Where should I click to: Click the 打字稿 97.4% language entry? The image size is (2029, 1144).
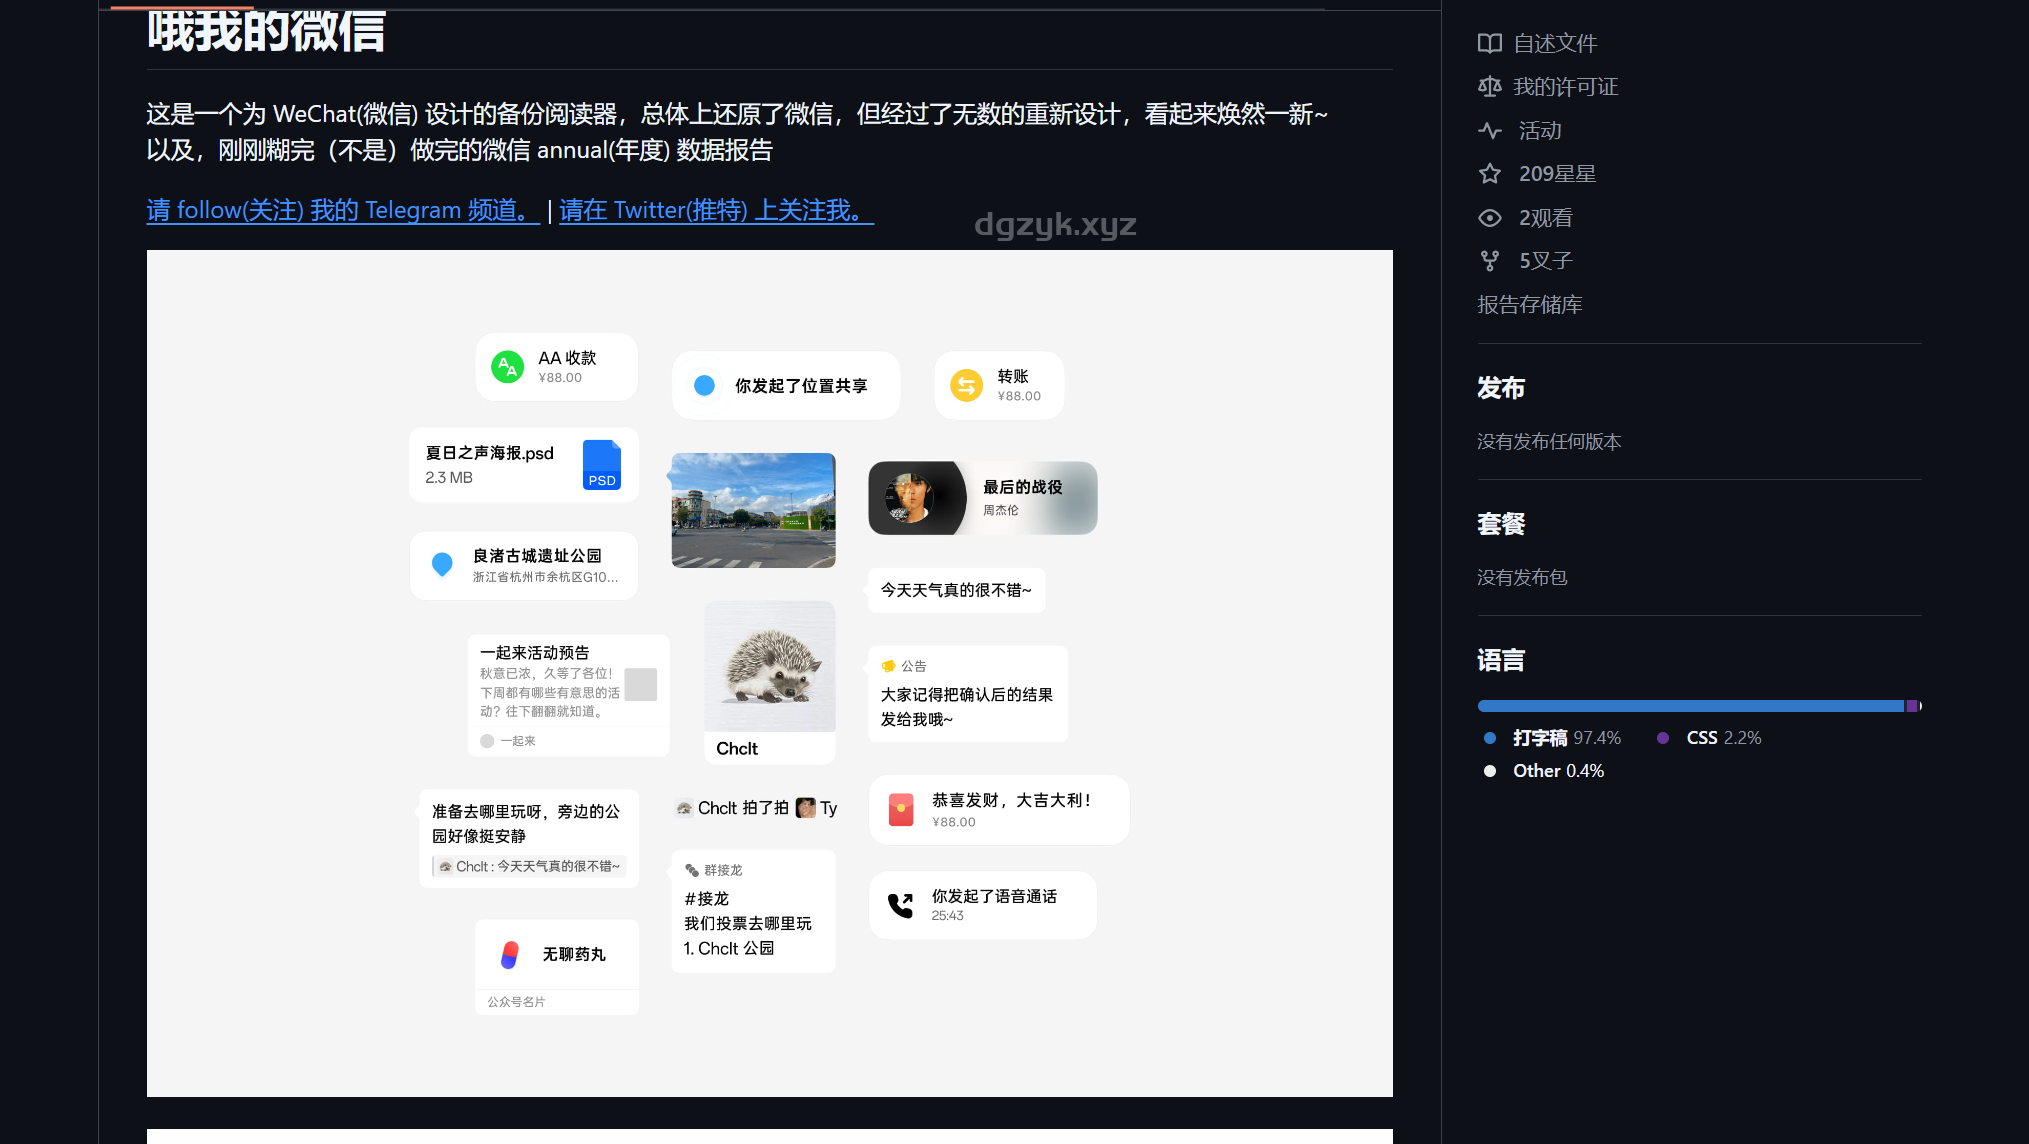[1566, 738]
